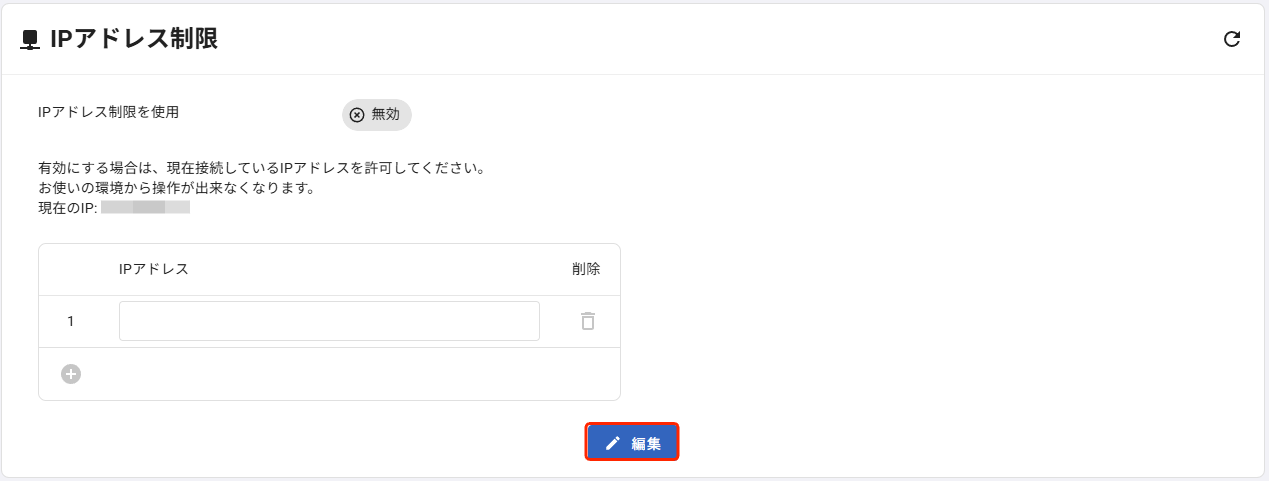Focus the IP address input field in row 1

click(x=329, y=321)
